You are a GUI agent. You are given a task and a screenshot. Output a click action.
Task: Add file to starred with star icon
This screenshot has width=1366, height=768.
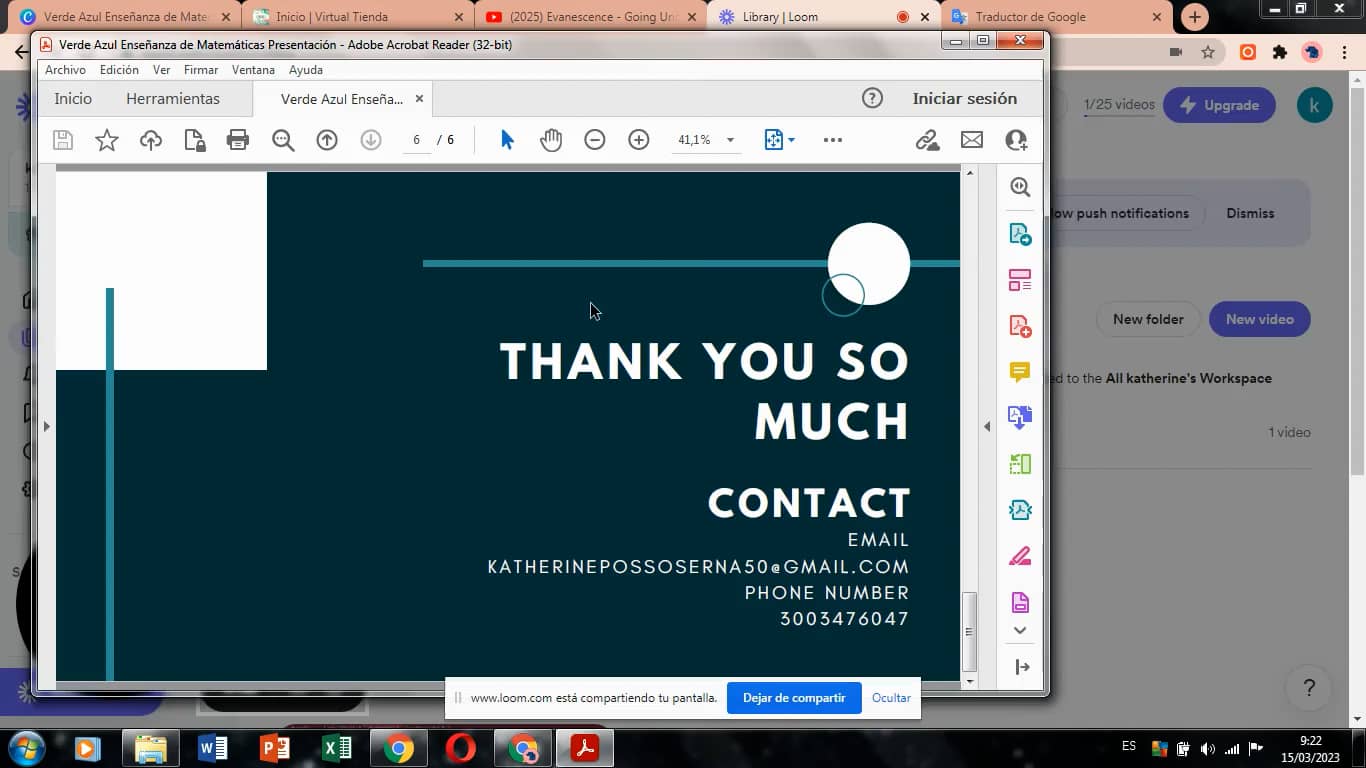click(x=107, y=140)
